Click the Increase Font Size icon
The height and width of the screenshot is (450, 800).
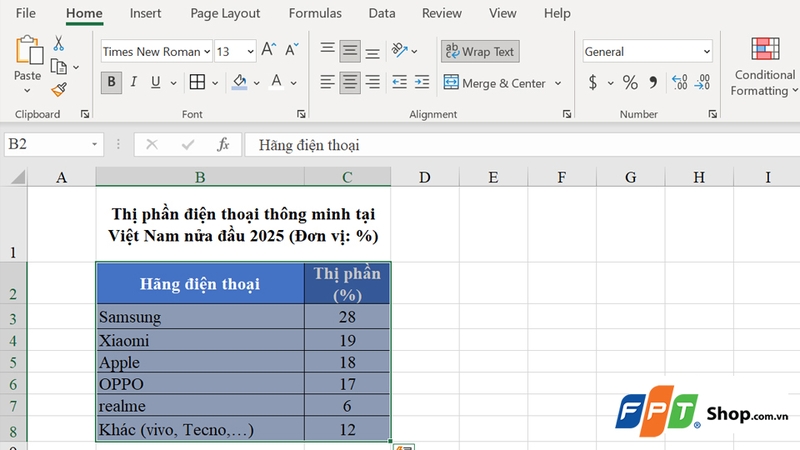(x=268, y=51)
